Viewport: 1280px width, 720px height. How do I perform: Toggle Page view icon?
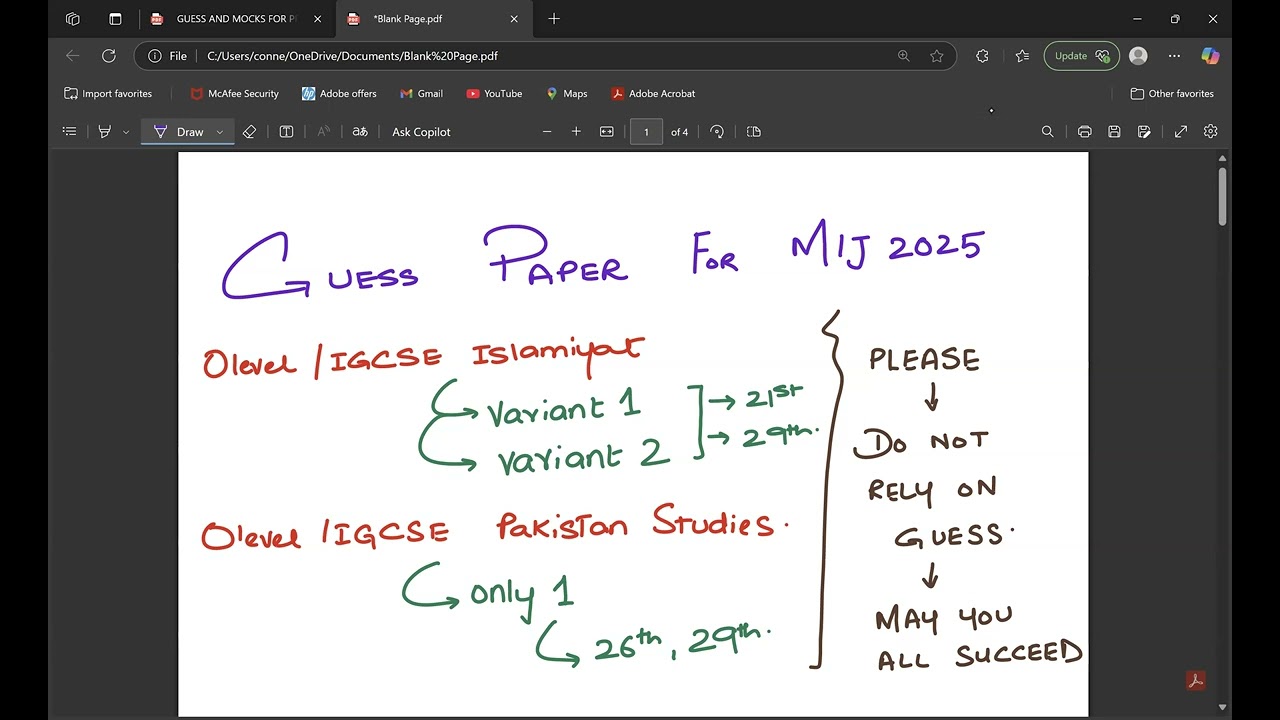coord(754,131)
